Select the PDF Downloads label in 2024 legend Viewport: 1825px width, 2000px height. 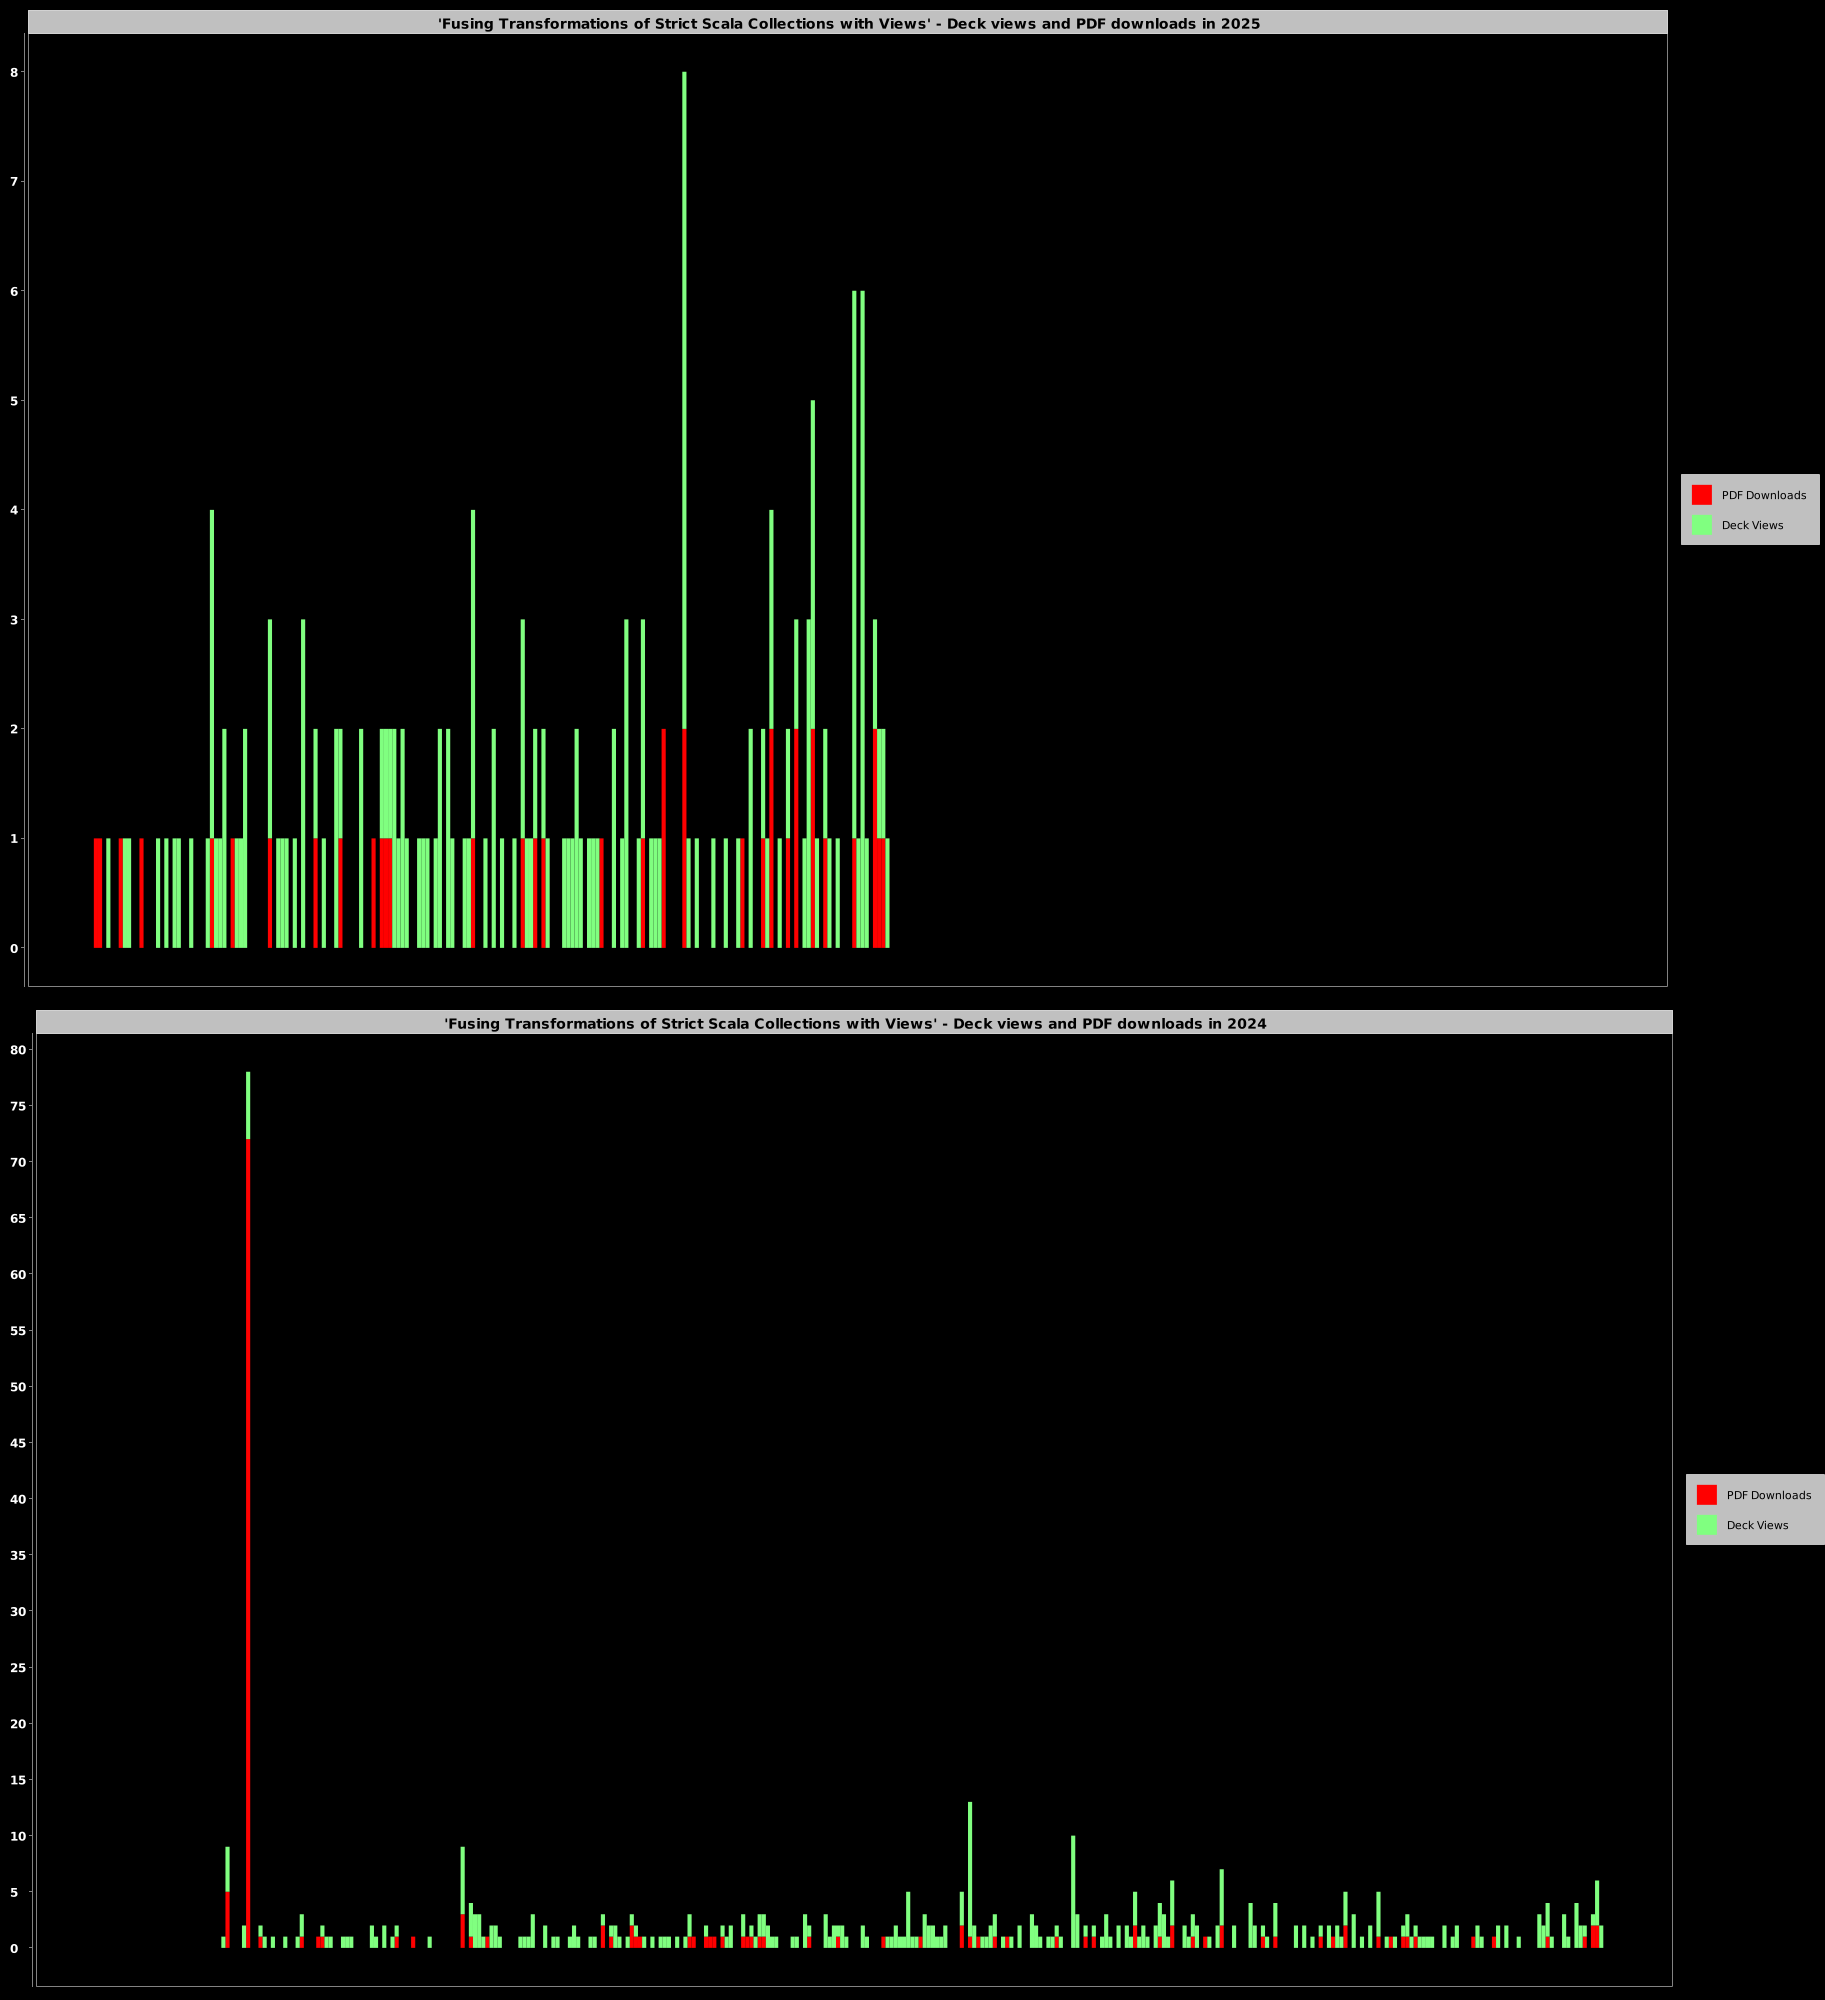1768,1495
